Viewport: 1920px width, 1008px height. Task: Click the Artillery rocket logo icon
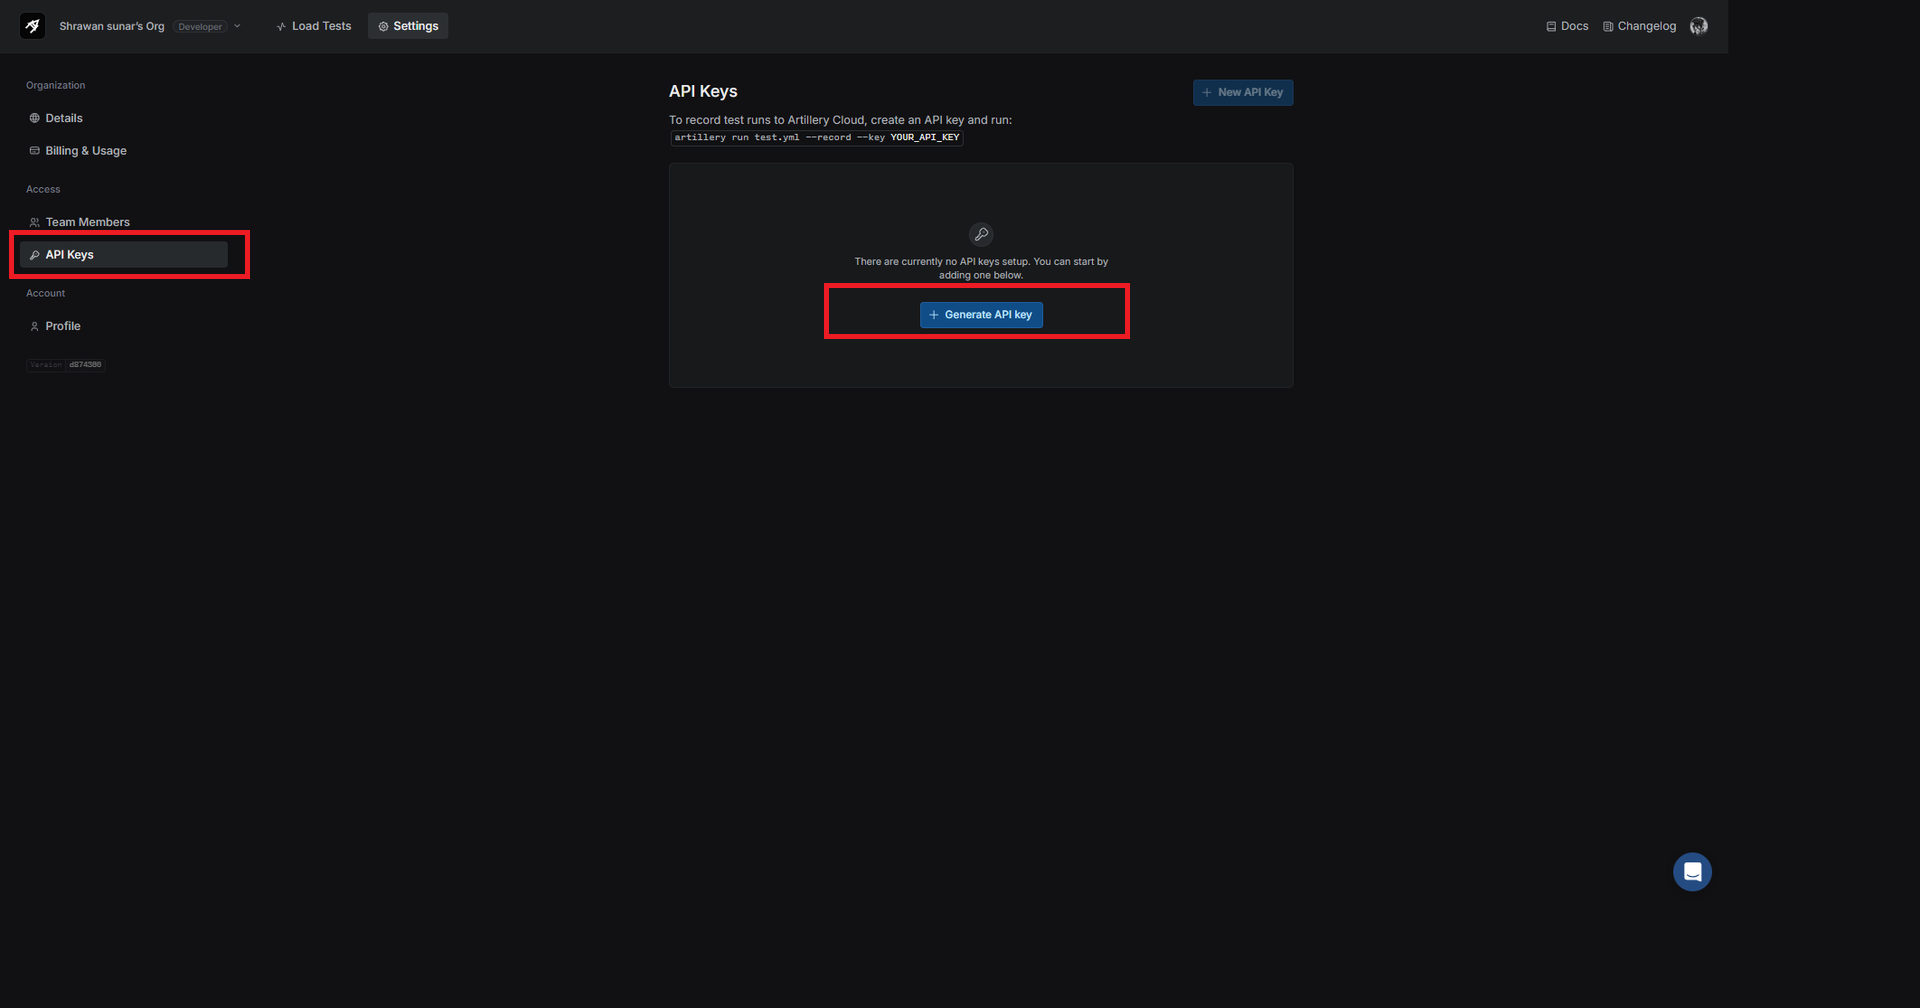[x=32, y=25]
